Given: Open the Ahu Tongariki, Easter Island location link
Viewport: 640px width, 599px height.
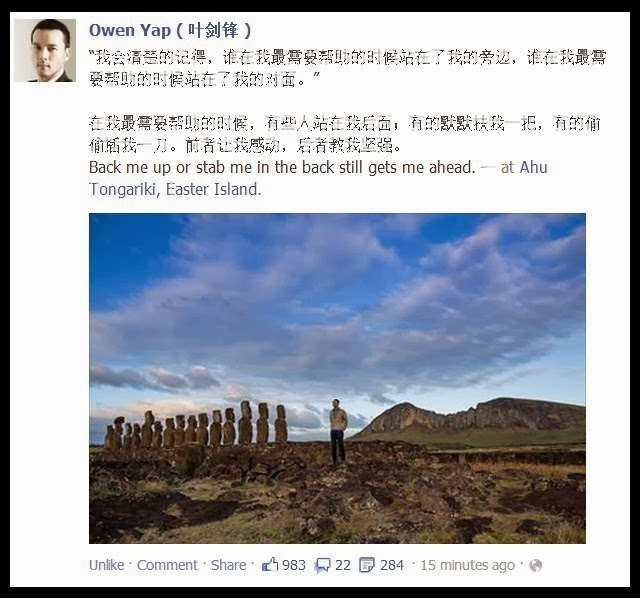Looking at the screenshot, I should [x=318, y=178].
